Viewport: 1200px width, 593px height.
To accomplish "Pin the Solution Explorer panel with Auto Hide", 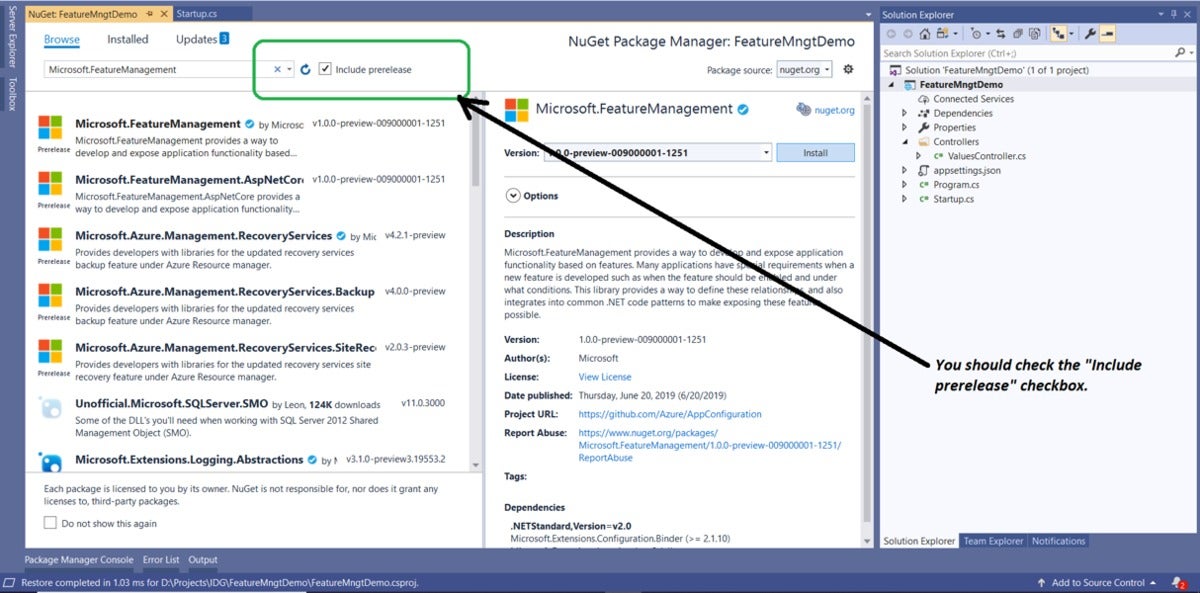I will [1173, 15].
